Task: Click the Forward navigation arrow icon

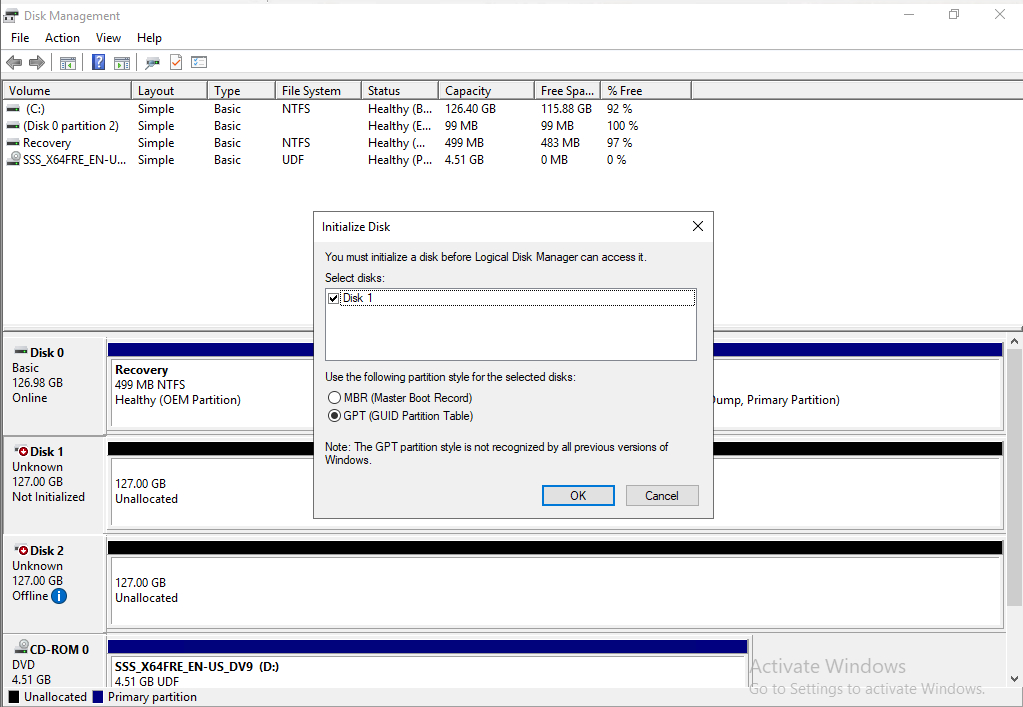Action: point(37,61)
